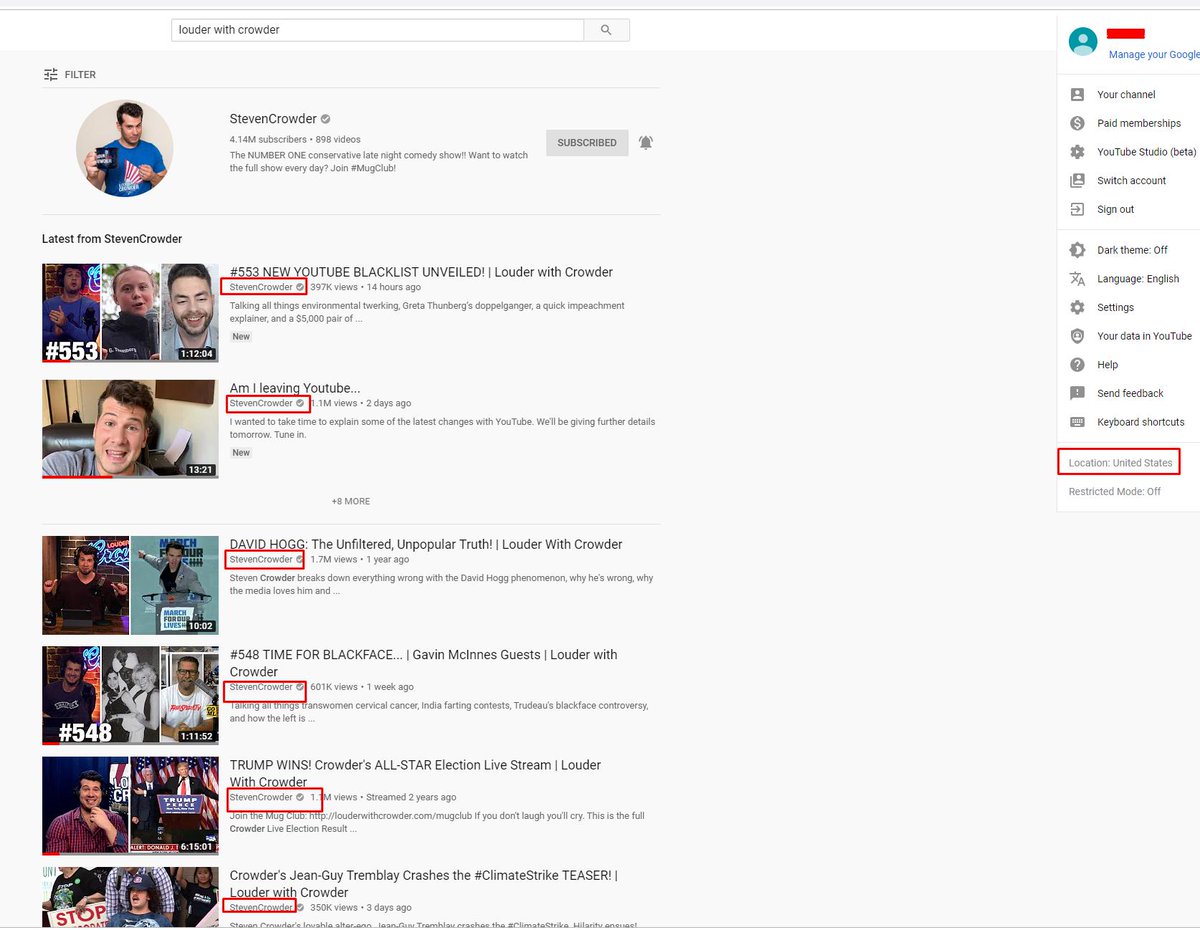Viewport: 1200px width, 930px height.
Task: Open Location: United States setting
Action: (x=1120, y=463)
